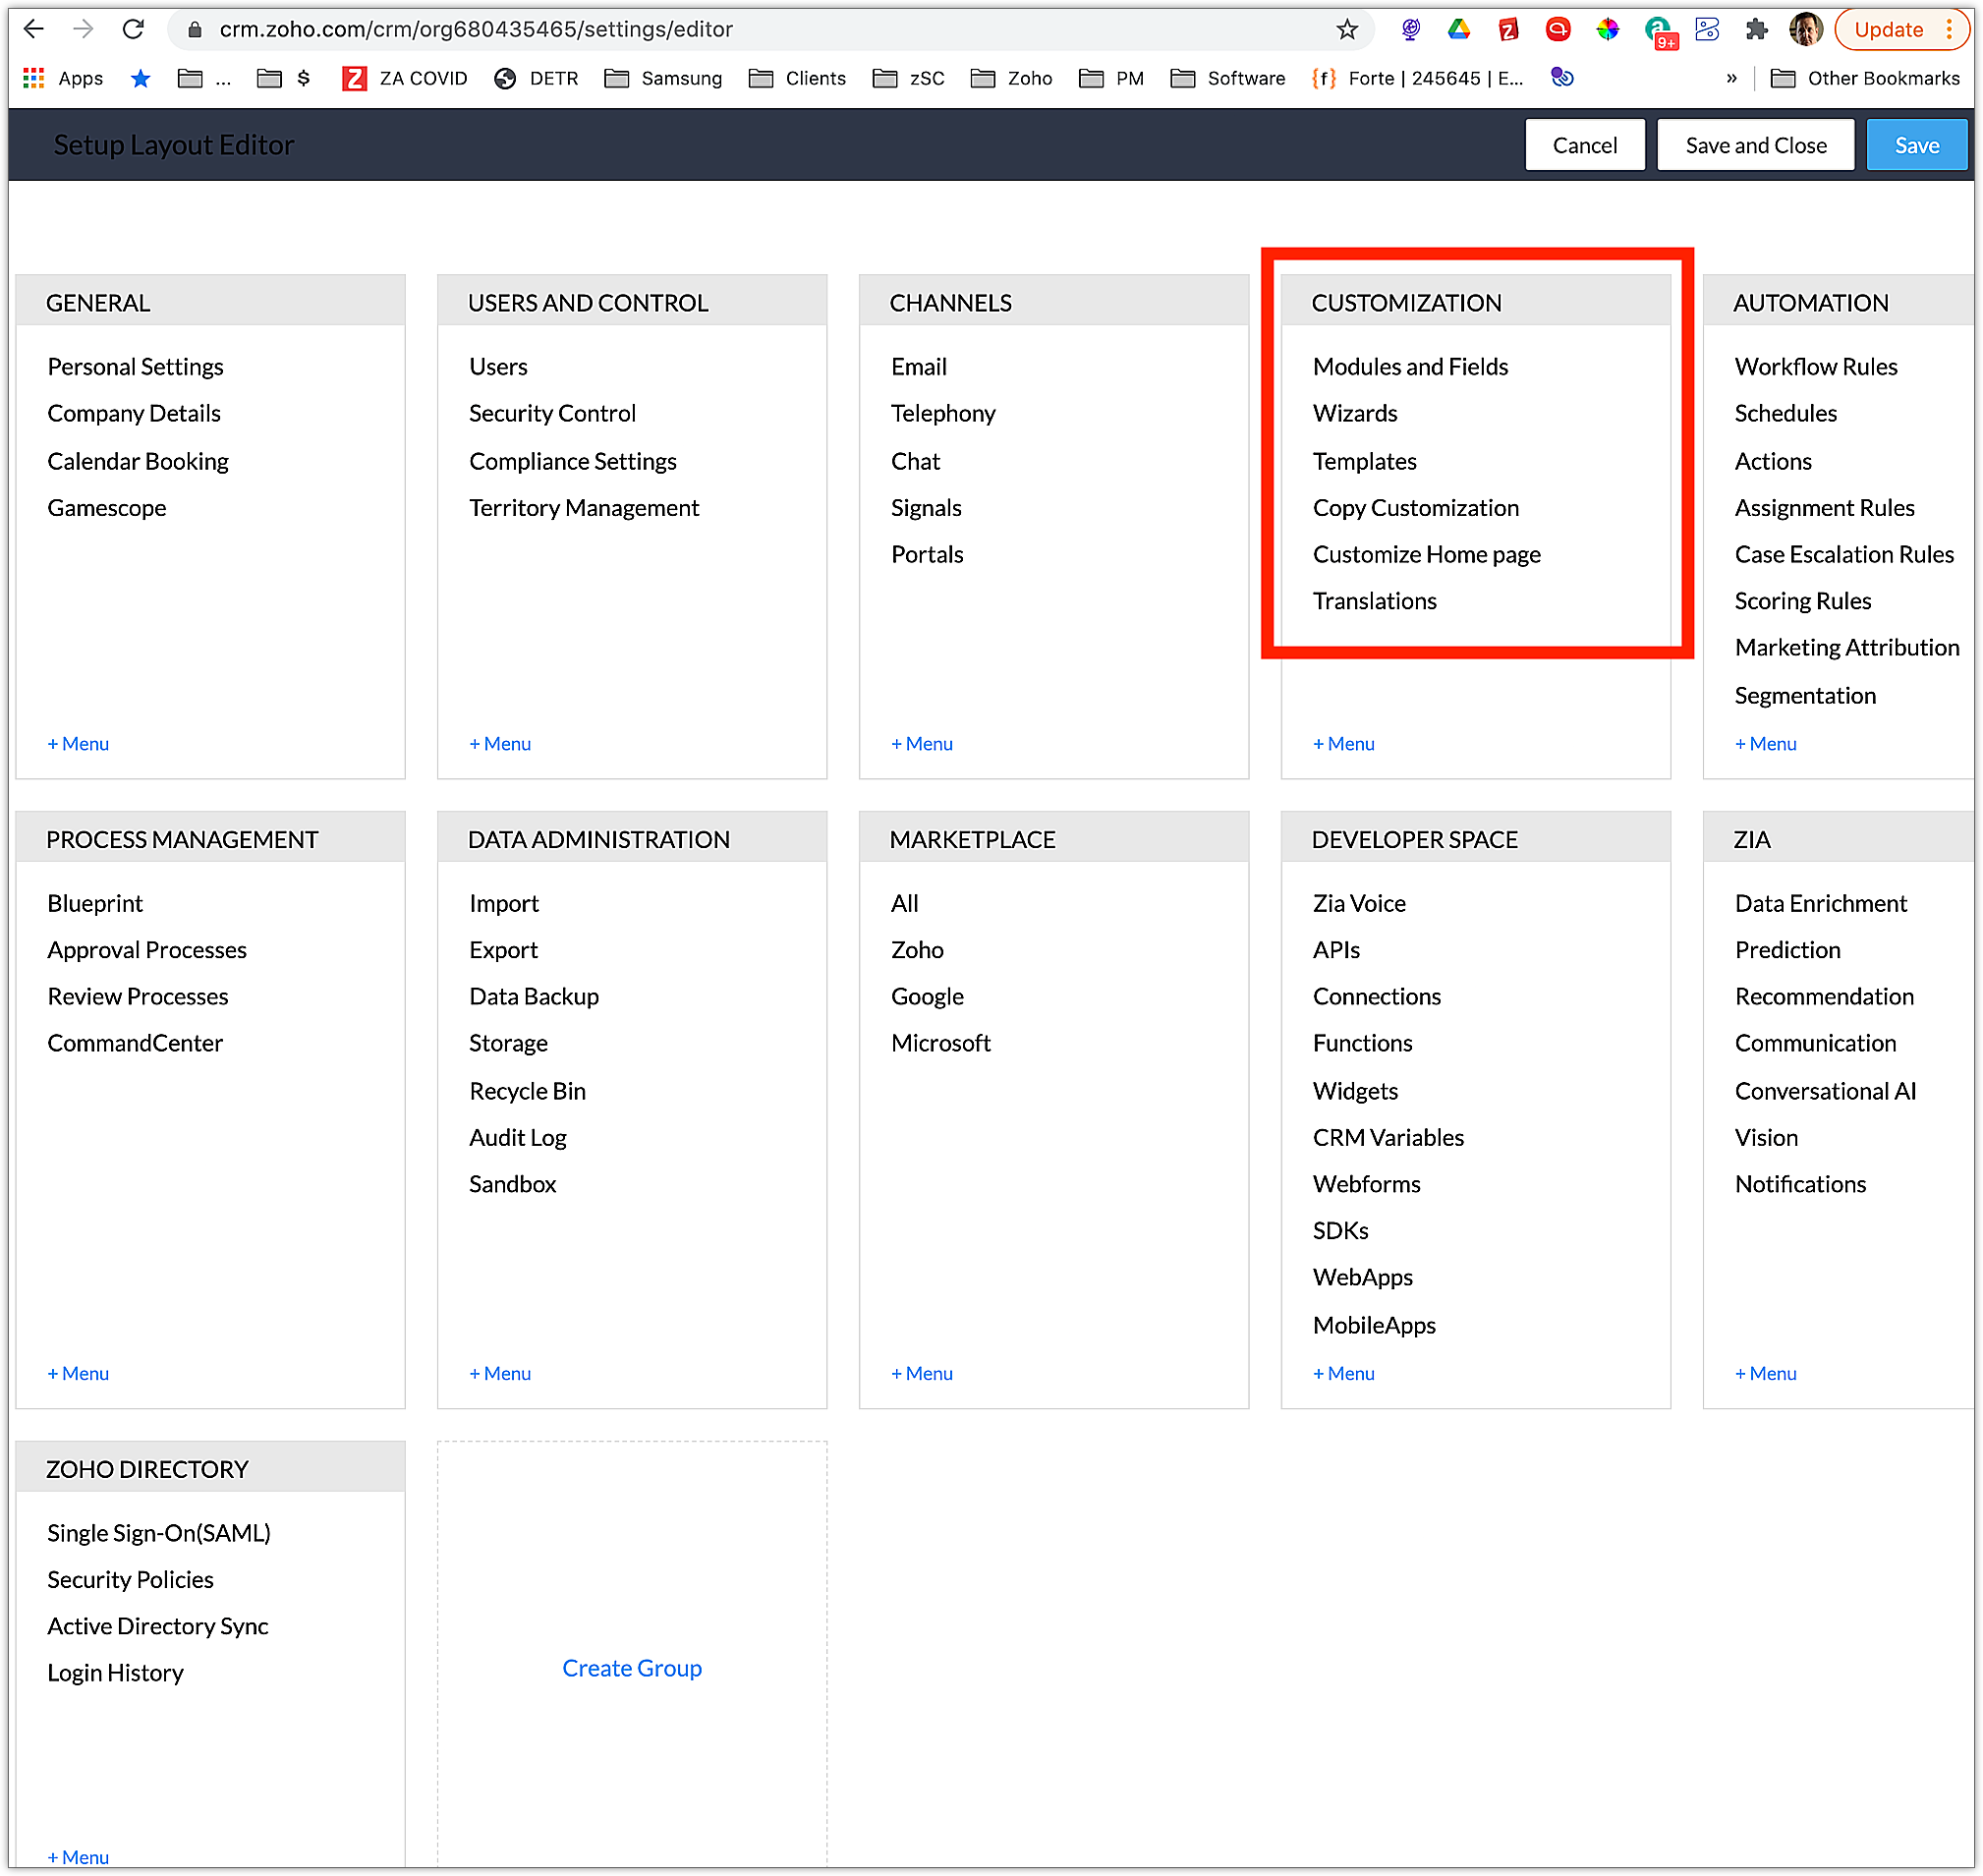Click the bookmark star icon in address bar

point(1347,29)
